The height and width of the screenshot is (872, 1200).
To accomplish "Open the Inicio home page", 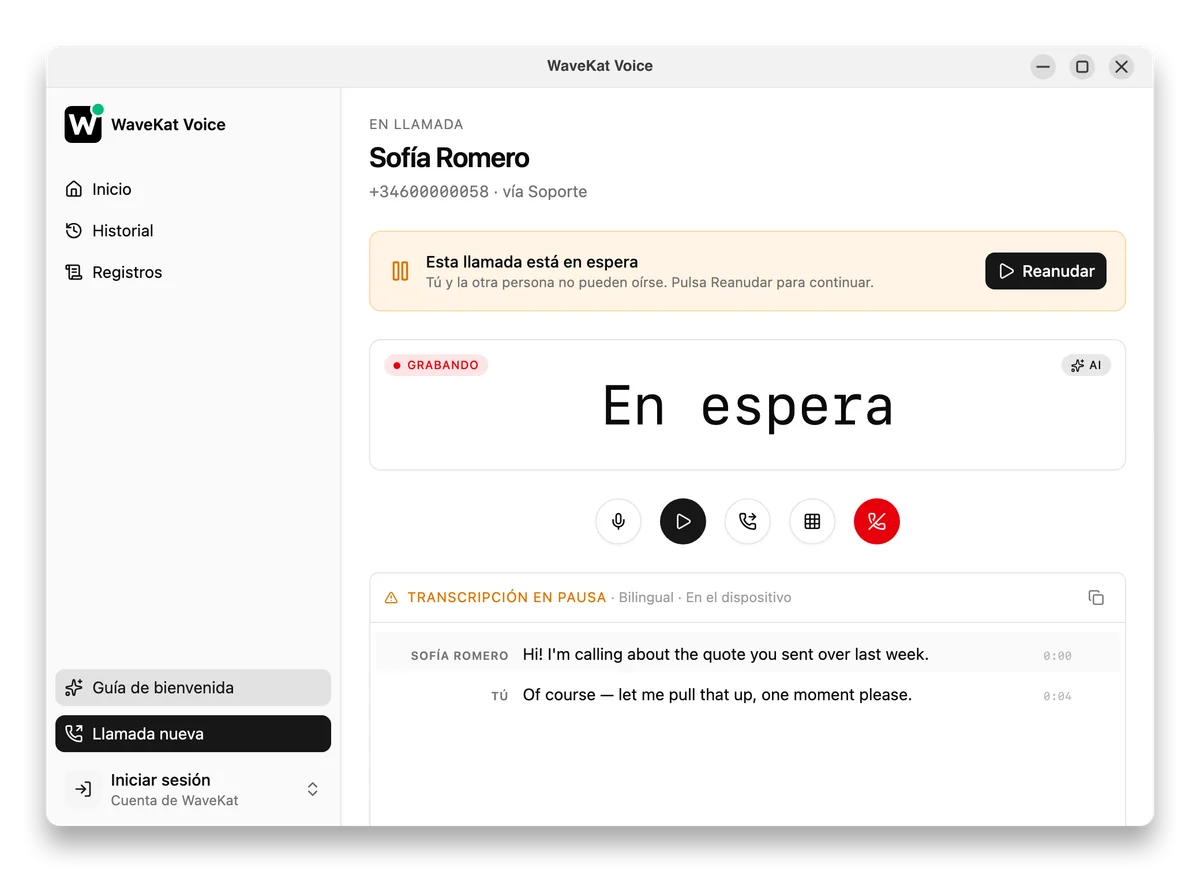I will tap(193, 189).
